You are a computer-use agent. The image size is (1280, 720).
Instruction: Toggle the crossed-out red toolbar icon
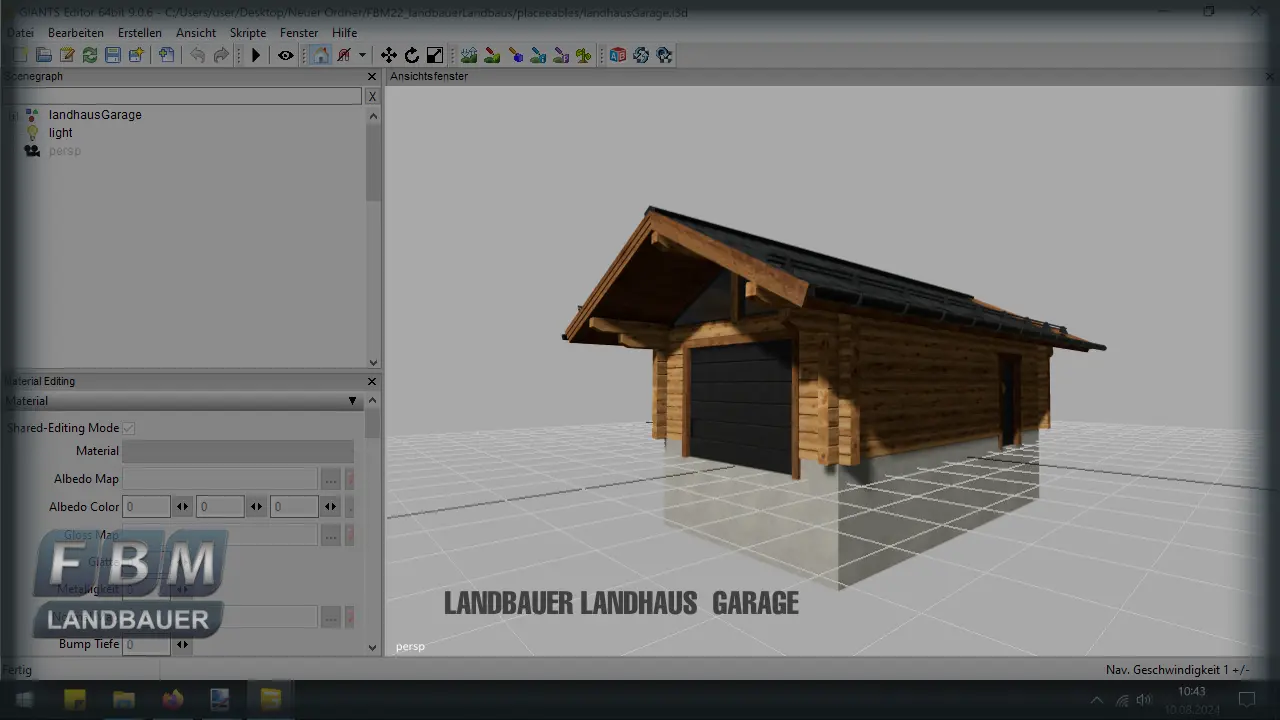click(x=344, y=55)
